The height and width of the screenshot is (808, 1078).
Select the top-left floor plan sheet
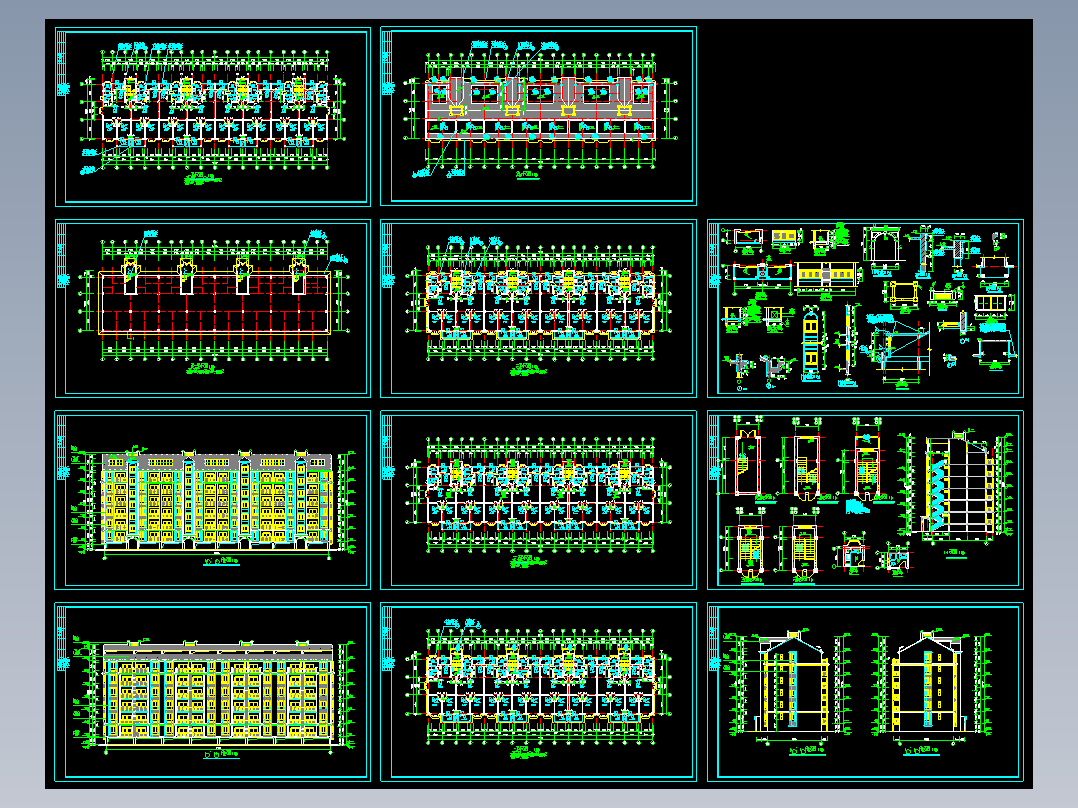[212, 116]
